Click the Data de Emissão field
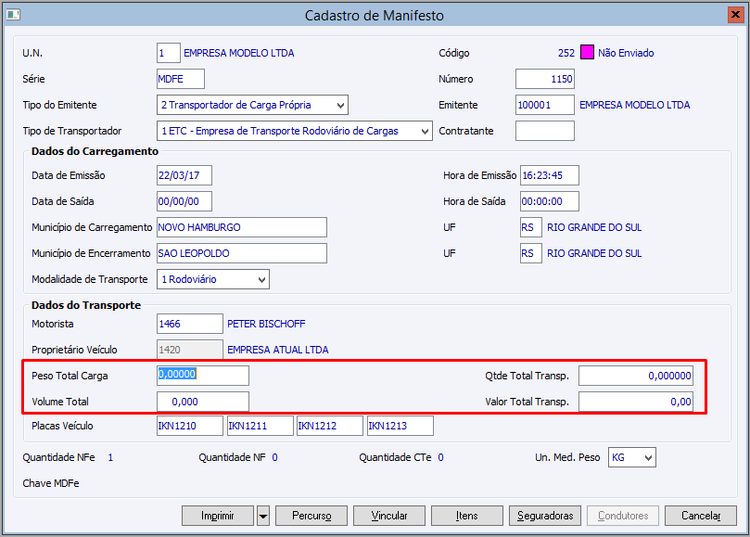The image size is (750, 537). [185, 175]
